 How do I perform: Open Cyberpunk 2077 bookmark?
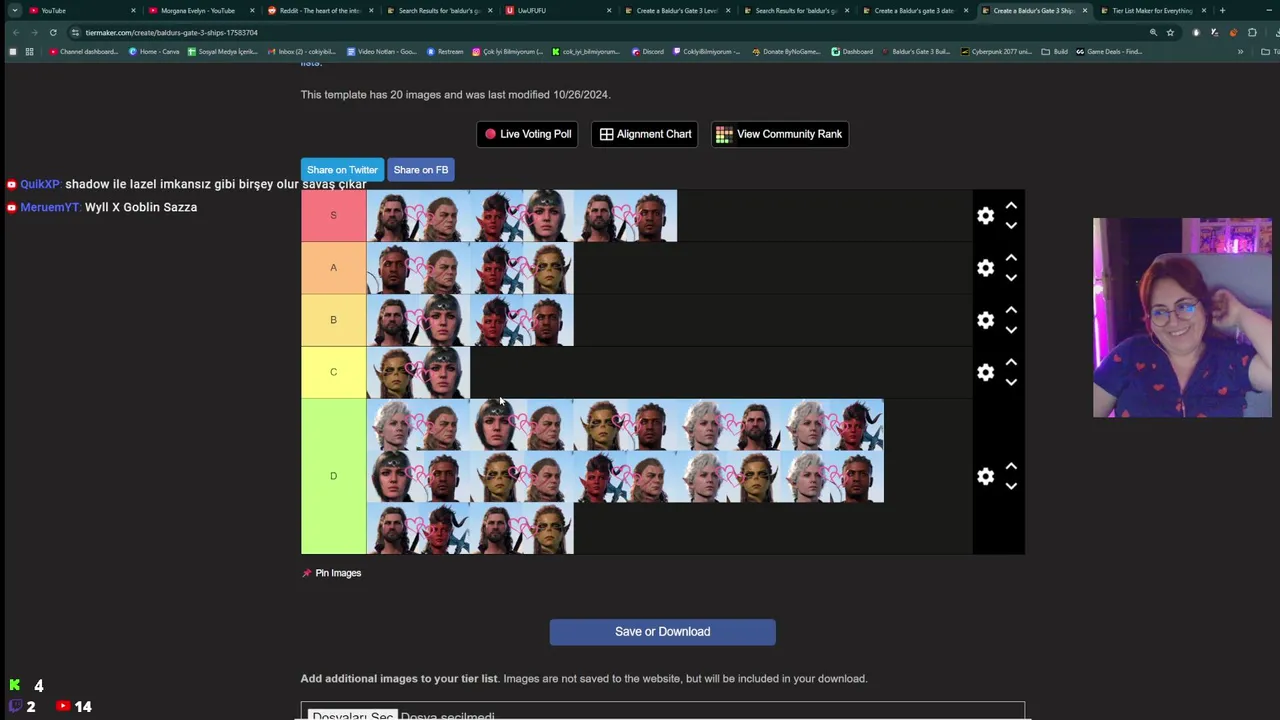[x=996, y=51]
